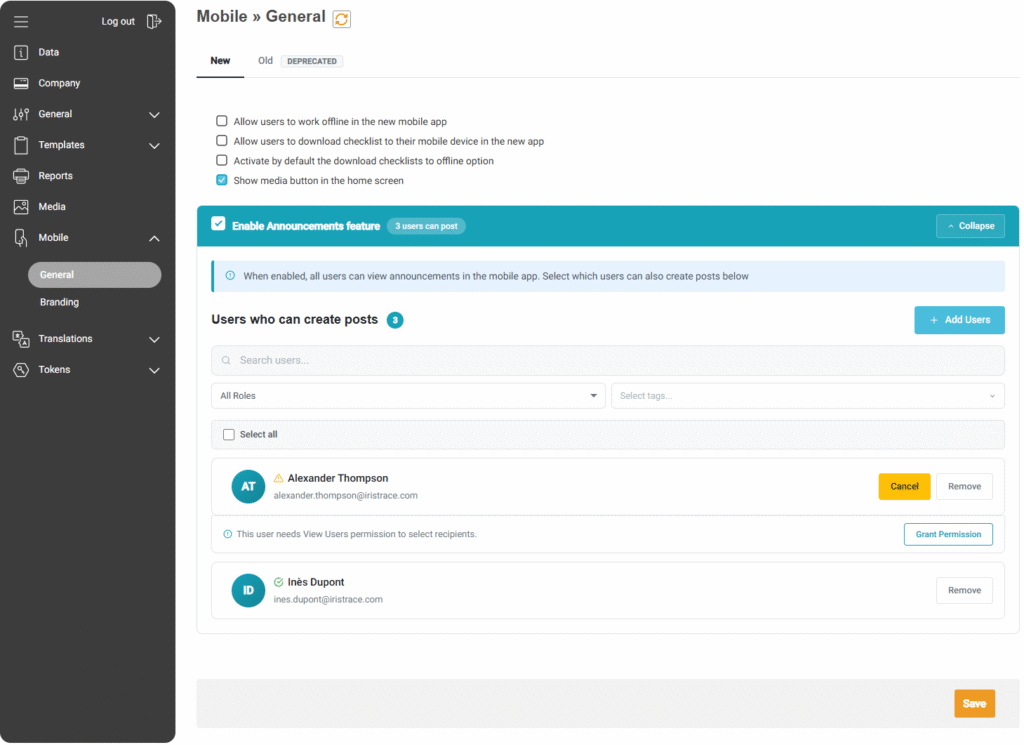The image size is (1024, 745).
Task: Open the Select tags dropdown
Action: 807,396
